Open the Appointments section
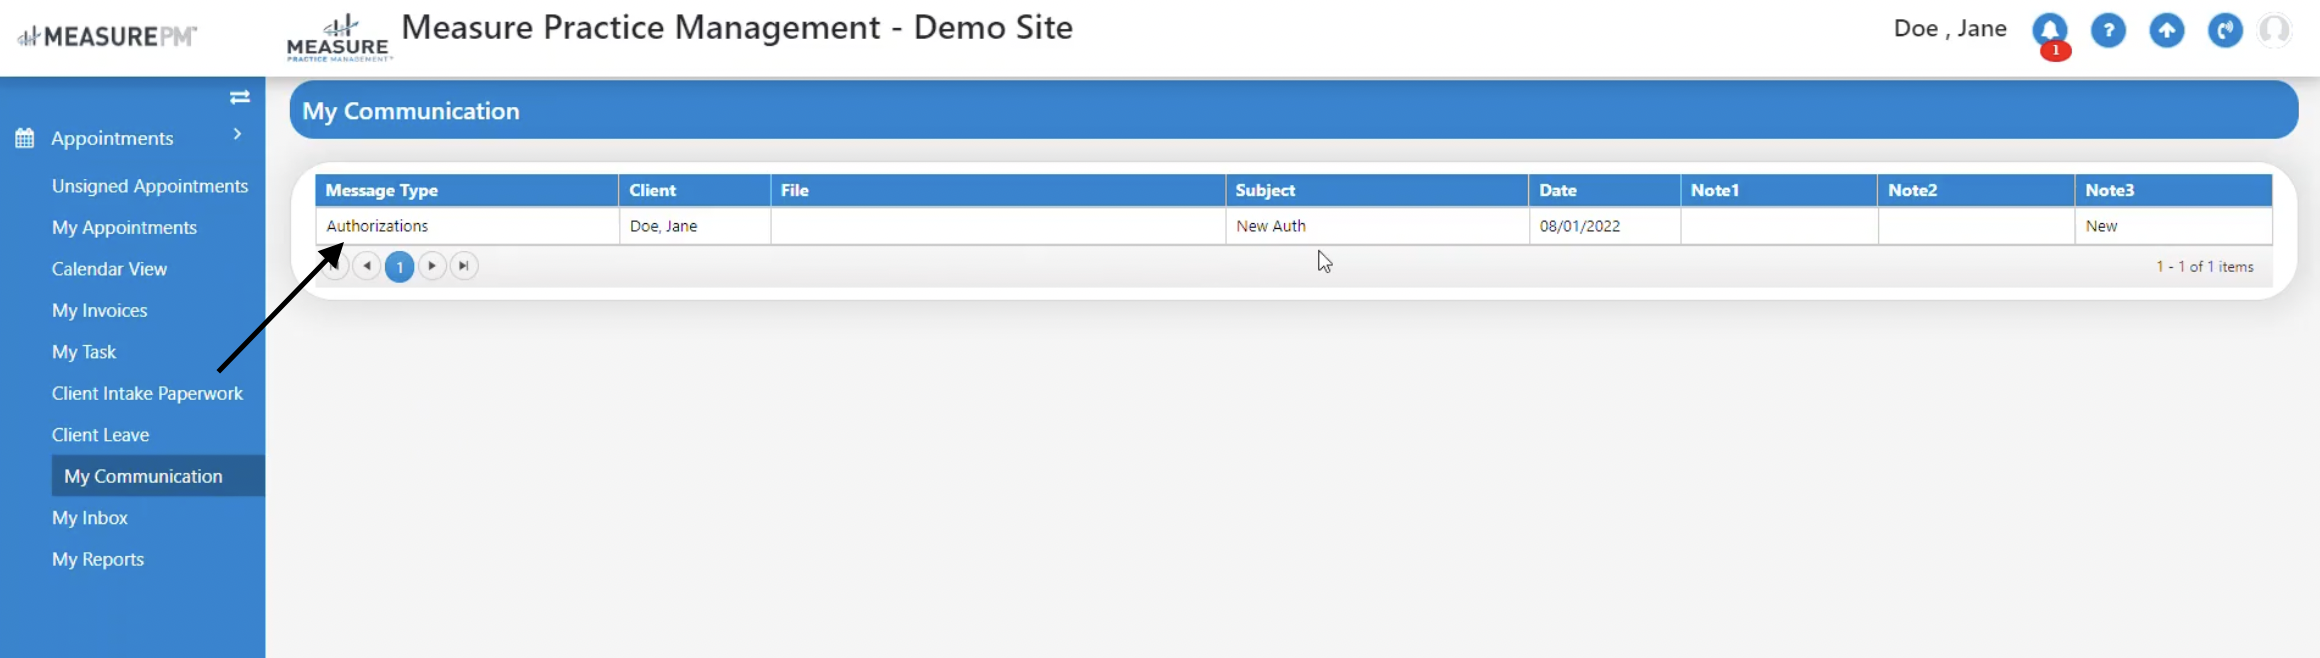The width and height of the screenshot is (2320, 658). 112,138
